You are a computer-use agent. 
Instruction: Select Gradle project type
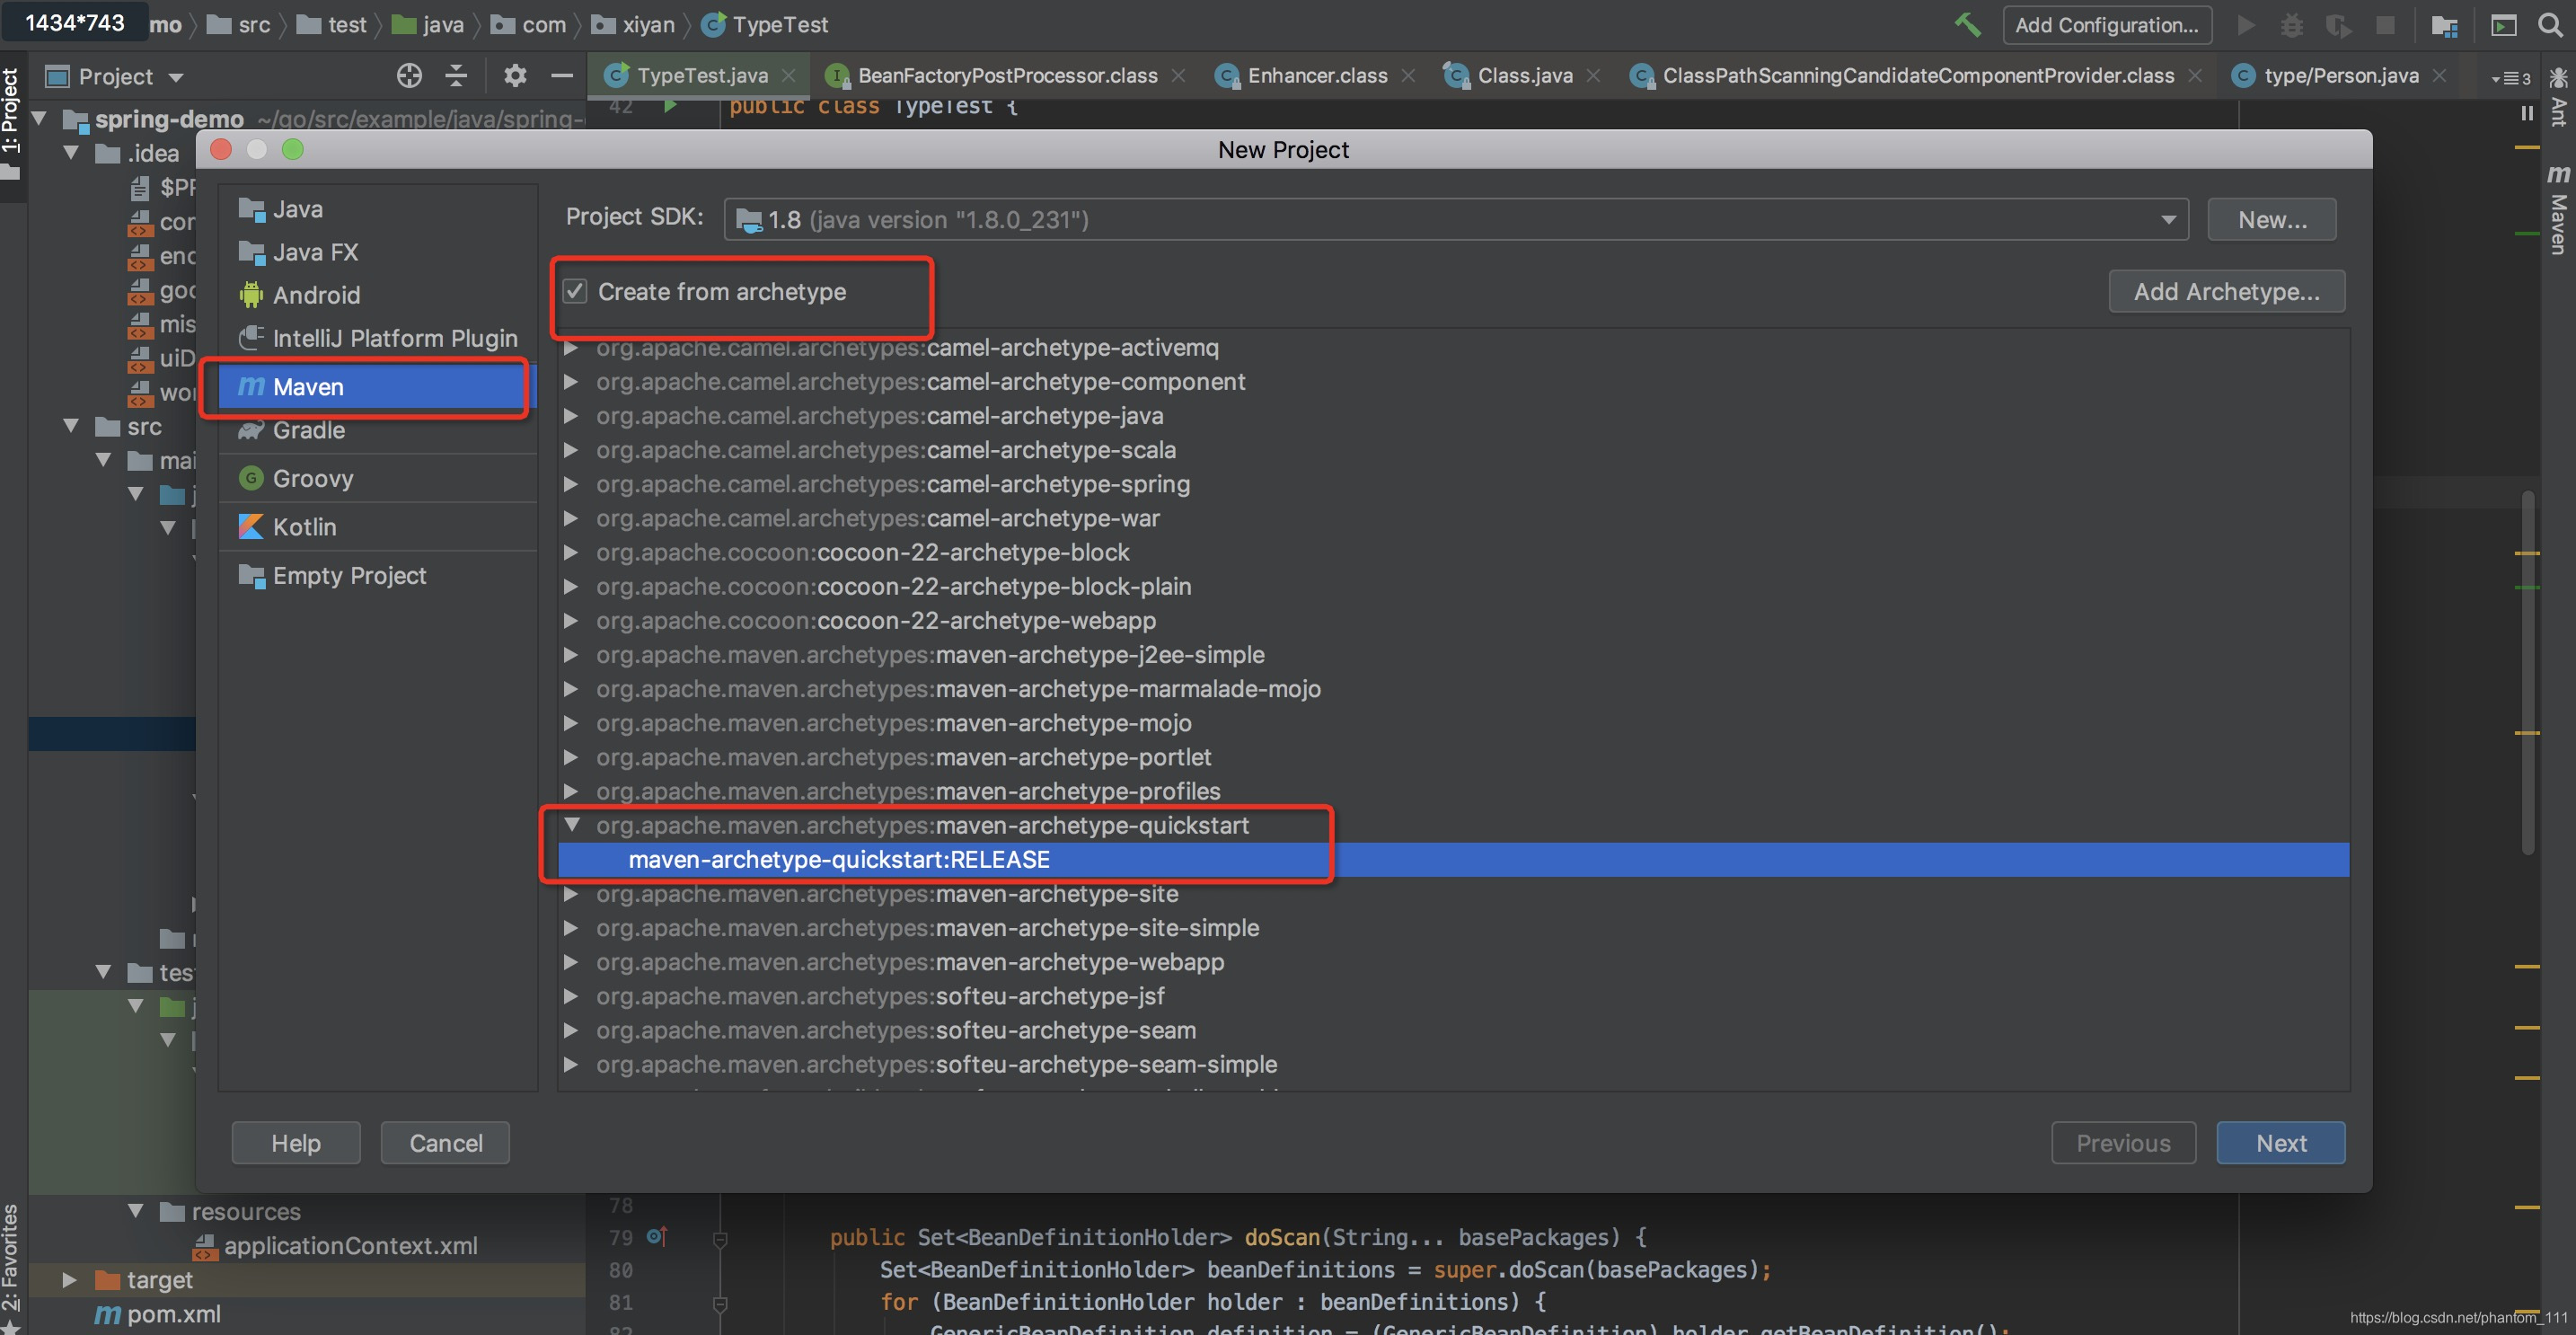coord(378,430)
